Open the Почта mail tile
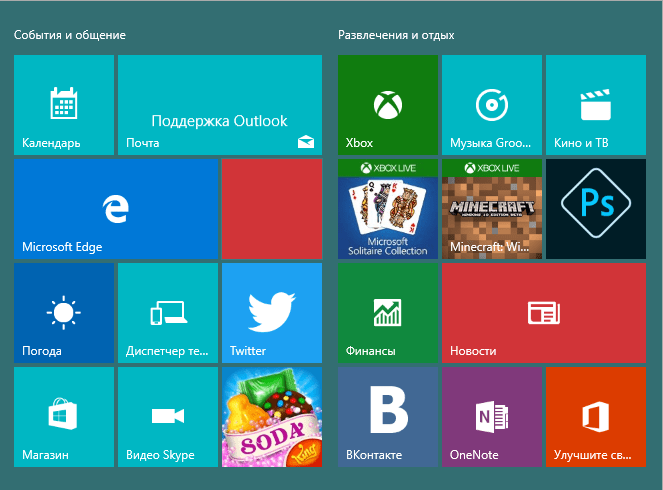This screenshot has height=490, width=663. pos(220,105)
